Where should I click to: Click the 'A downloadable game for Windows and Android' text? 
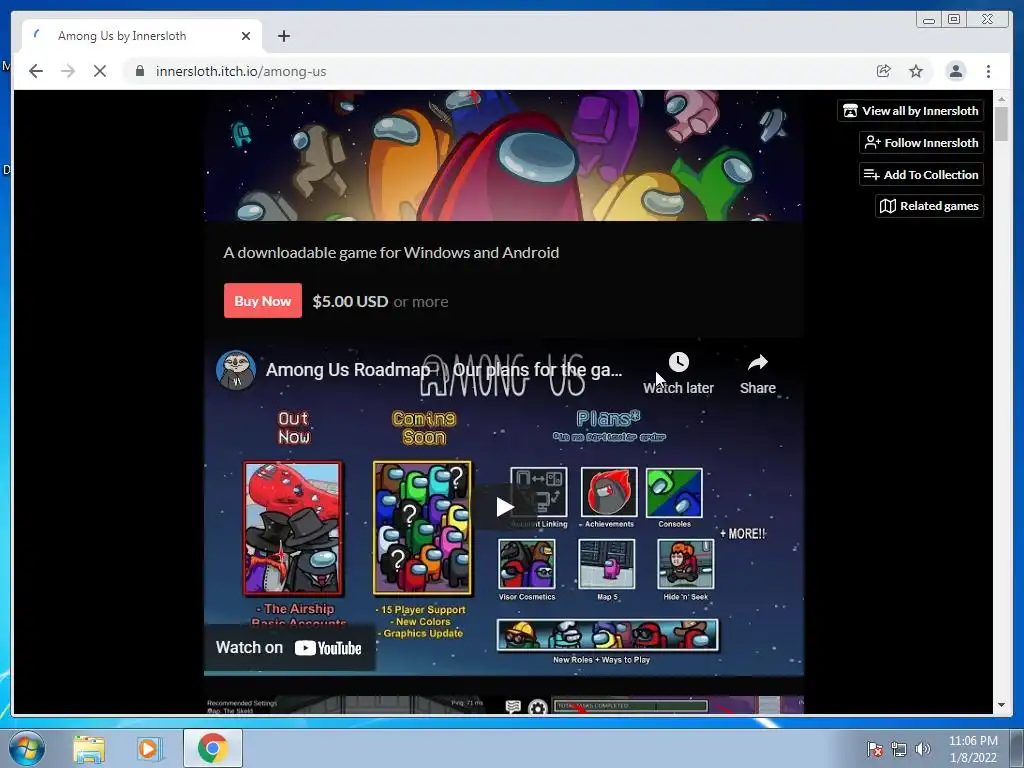(391, 253)
